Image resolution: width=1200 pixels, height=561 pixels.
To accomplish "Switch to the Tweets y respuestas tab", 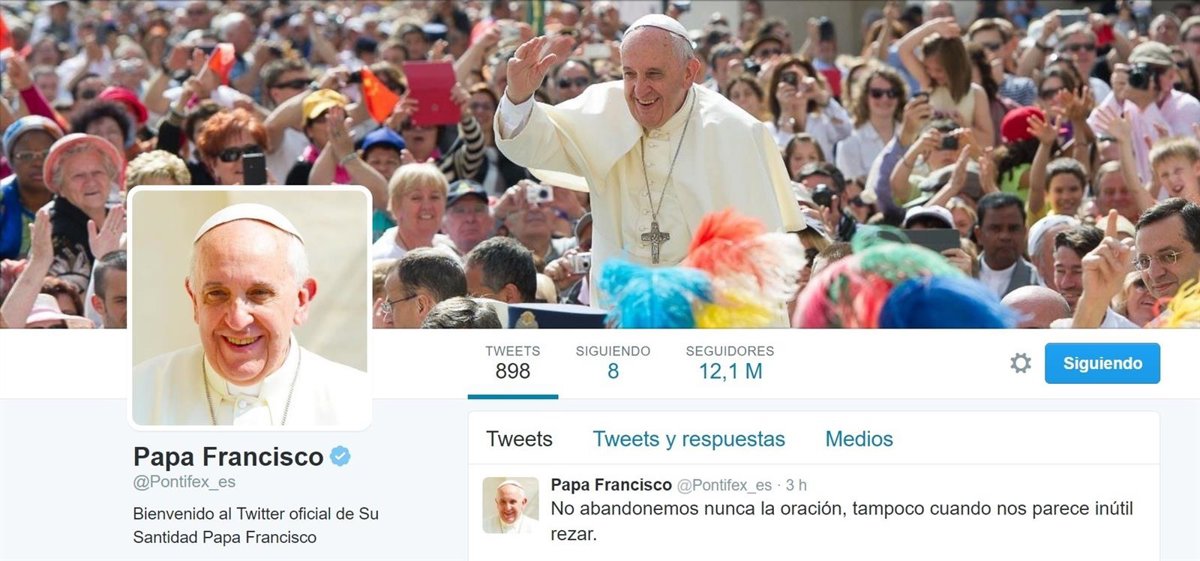I will [x=689, y=439].
